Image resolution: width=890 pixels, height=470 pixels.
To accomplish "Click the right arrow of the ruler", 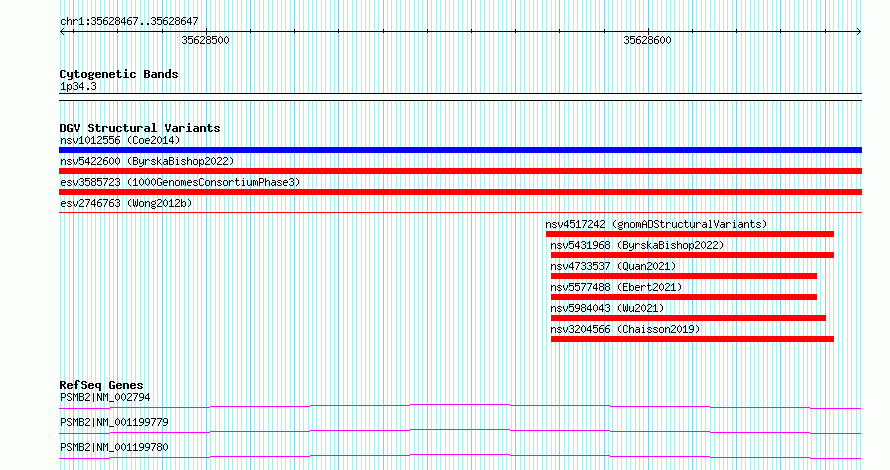I will click(859, 32).
